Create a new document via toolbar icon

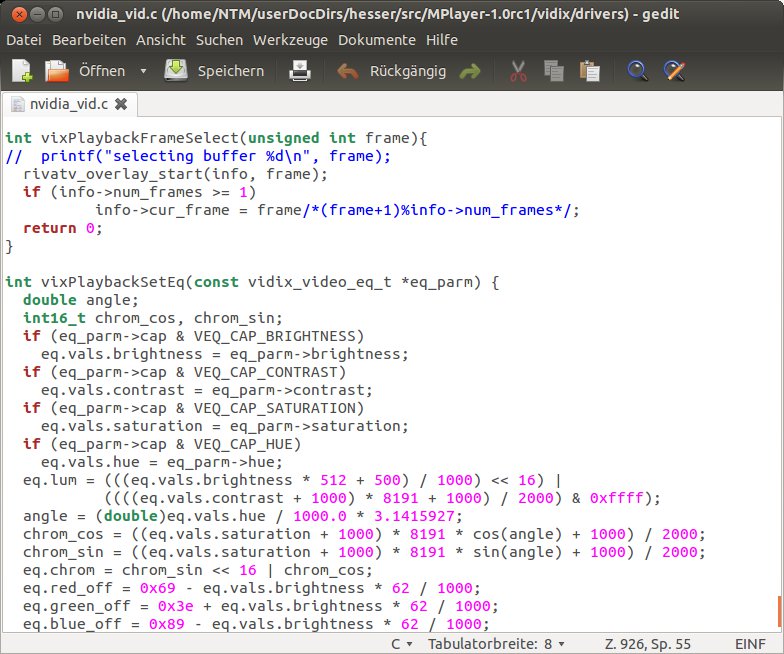pyautogui.click(x=22, y=70)
